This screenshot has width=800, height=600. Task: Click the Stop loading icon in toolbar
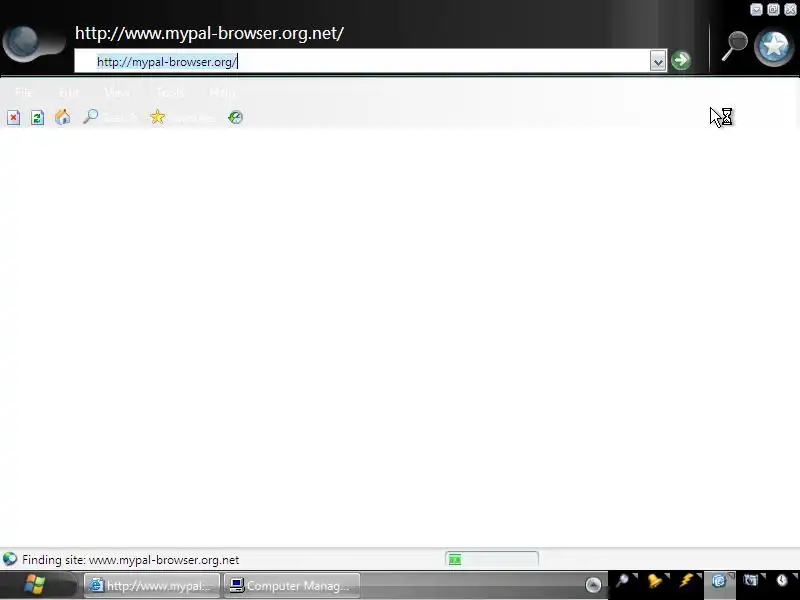(14, 118)
